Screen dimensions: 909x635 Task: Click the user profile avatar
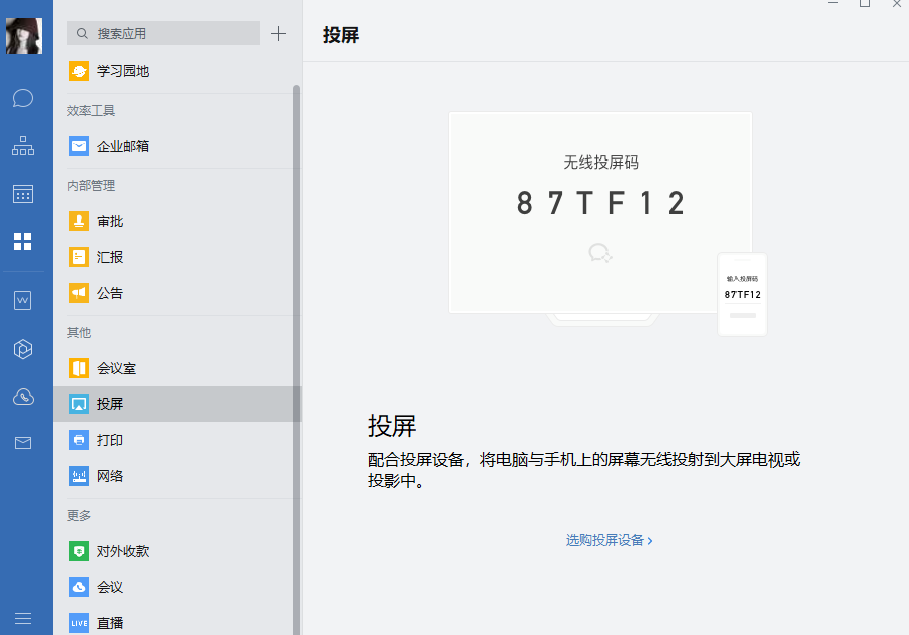click(23, 36)
